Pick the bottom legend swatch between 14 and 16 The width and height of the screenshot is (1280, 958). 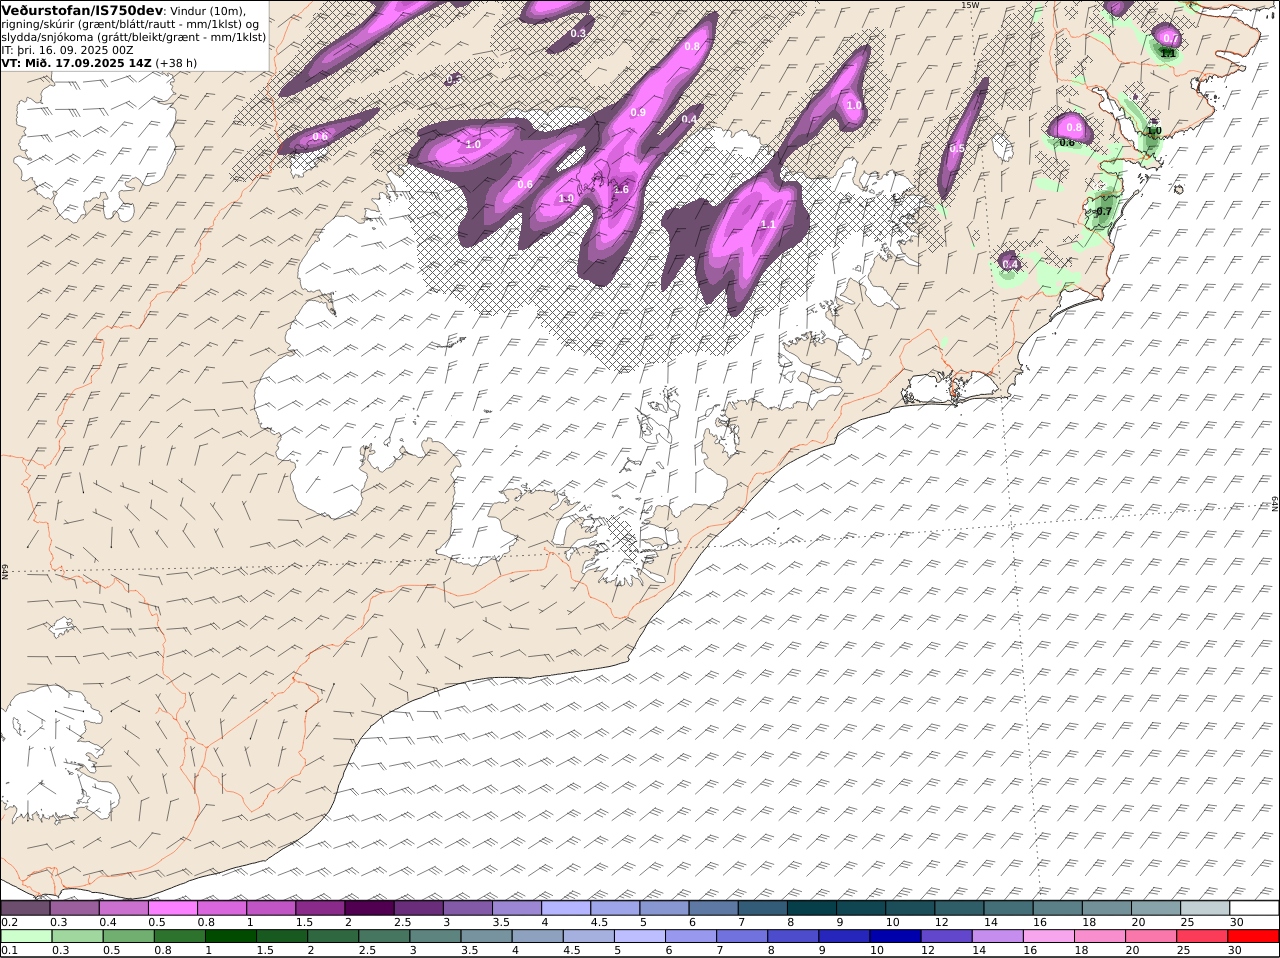[x=998, y=936]
